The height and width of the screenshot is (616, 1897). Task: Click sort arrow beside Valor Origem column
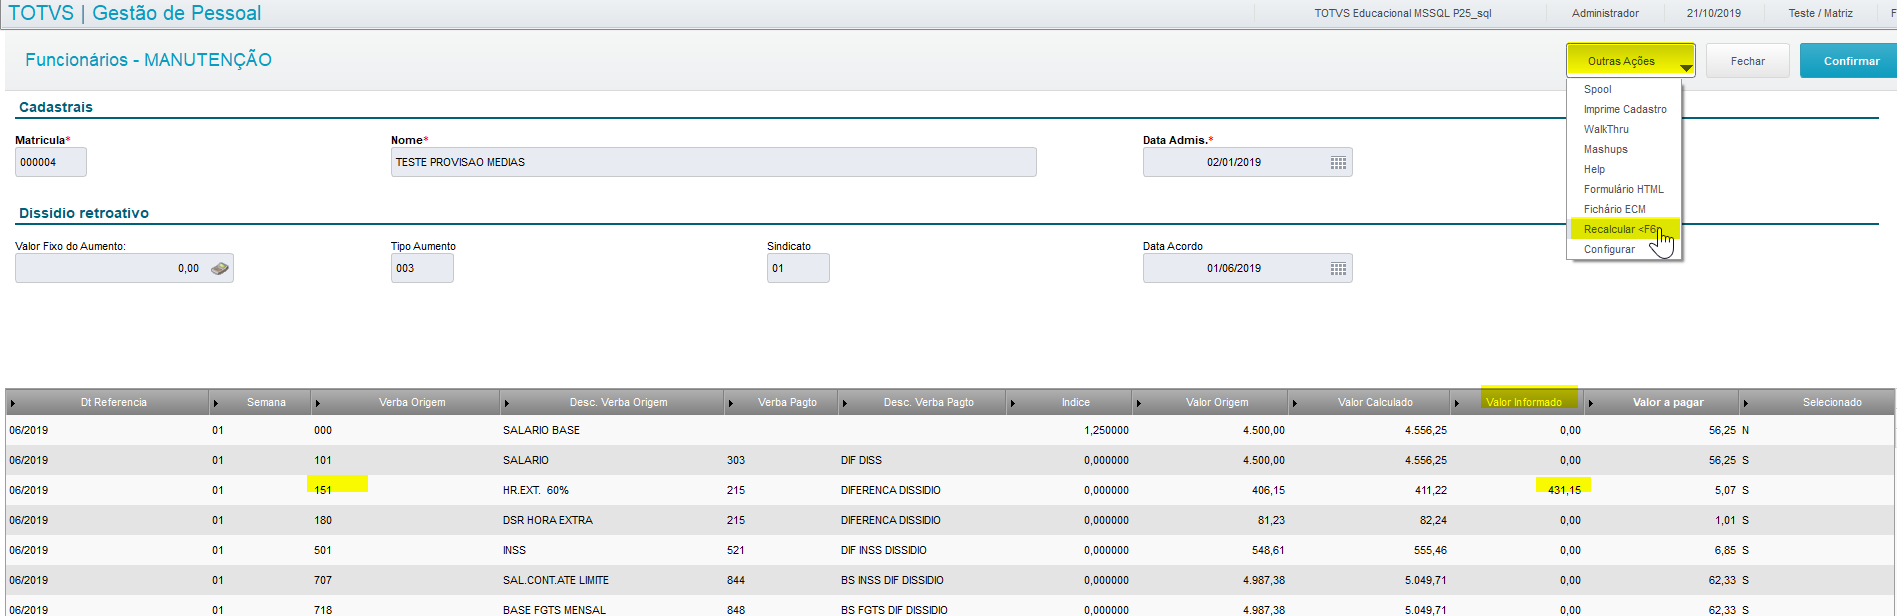(x=1139, y=403)
